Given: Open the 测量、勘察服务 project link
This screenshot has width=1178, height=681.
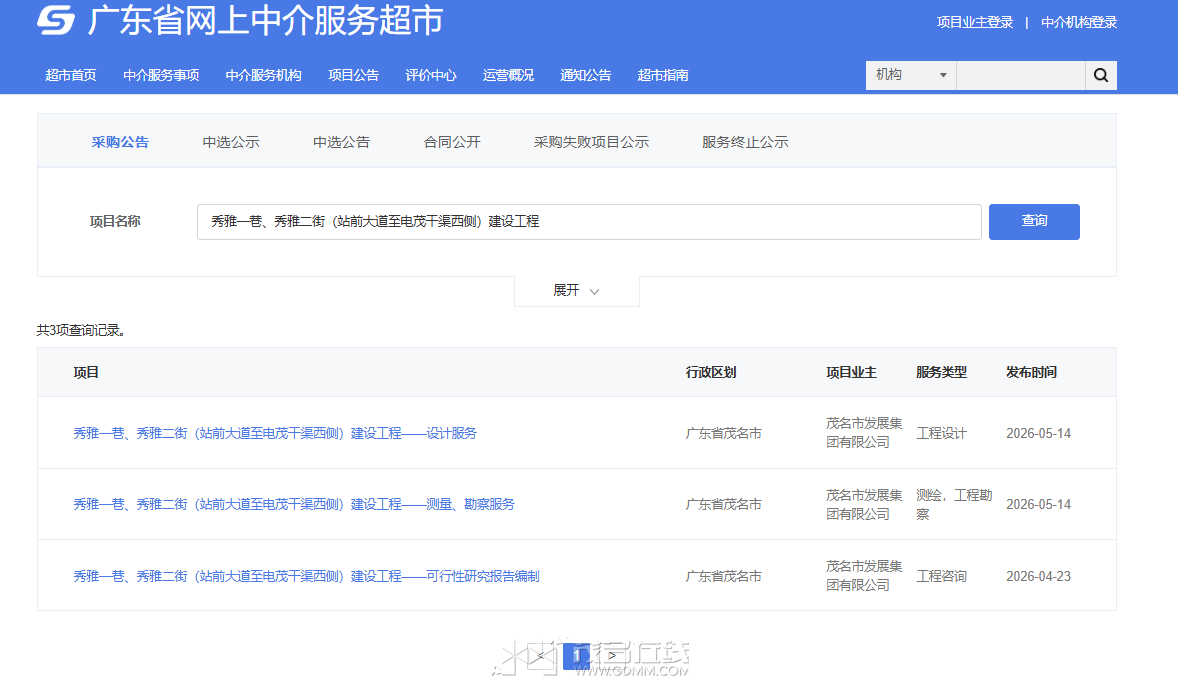Looking at the screenshot, I should click(x=294, y=504).
